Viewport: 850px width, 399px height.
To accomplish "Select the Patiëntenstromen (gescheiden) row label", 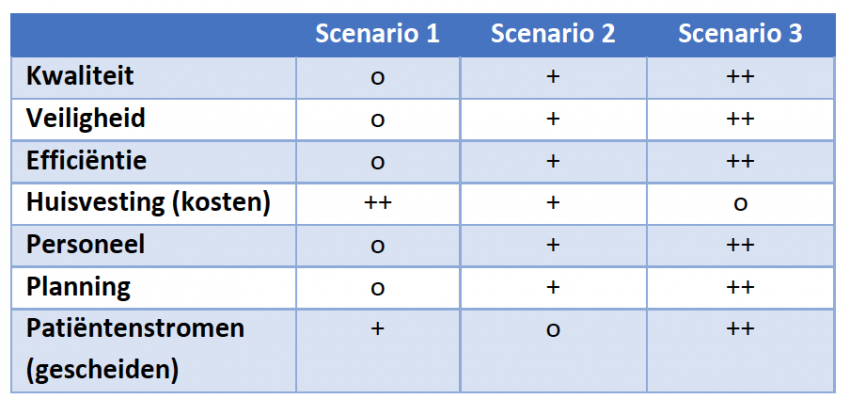I will (x=136, y=350).
